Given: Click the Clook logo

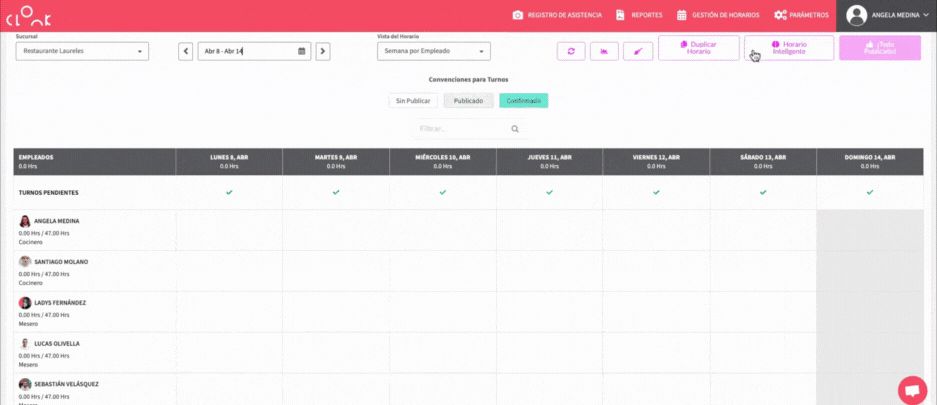Looking at the screenshot, I should [28, 17].
